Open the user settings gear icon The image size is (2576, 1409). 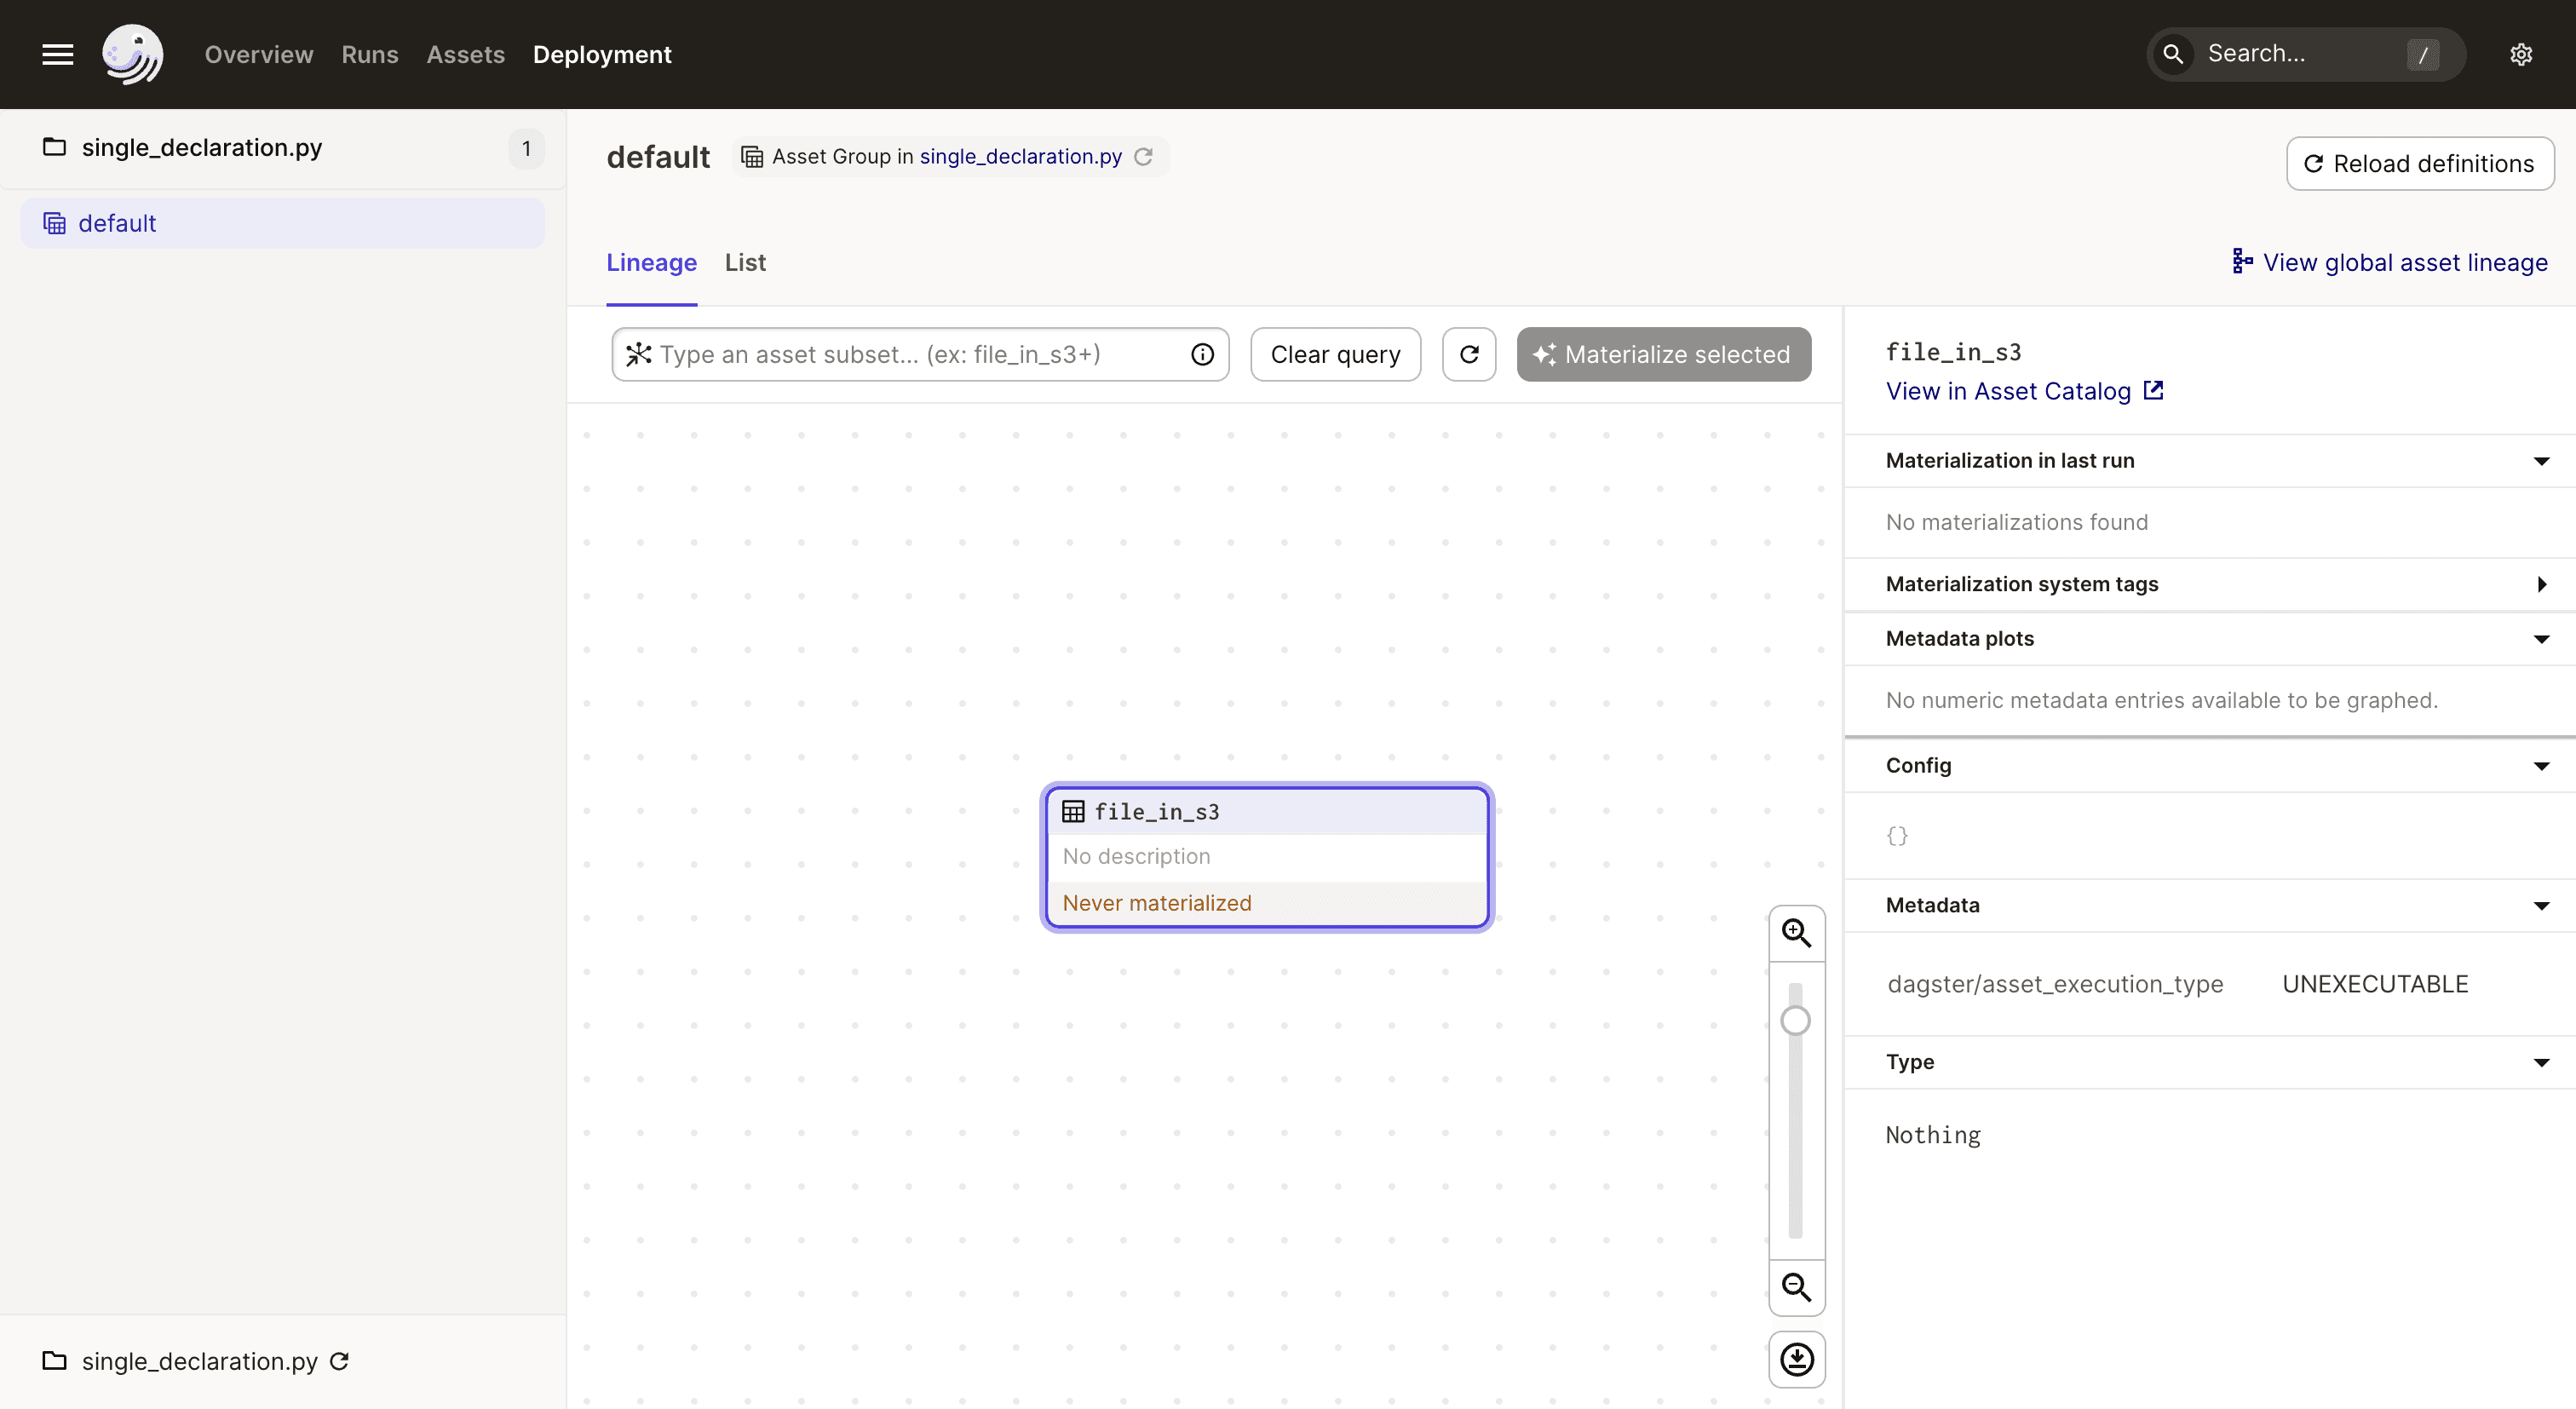coord(2521,54)
